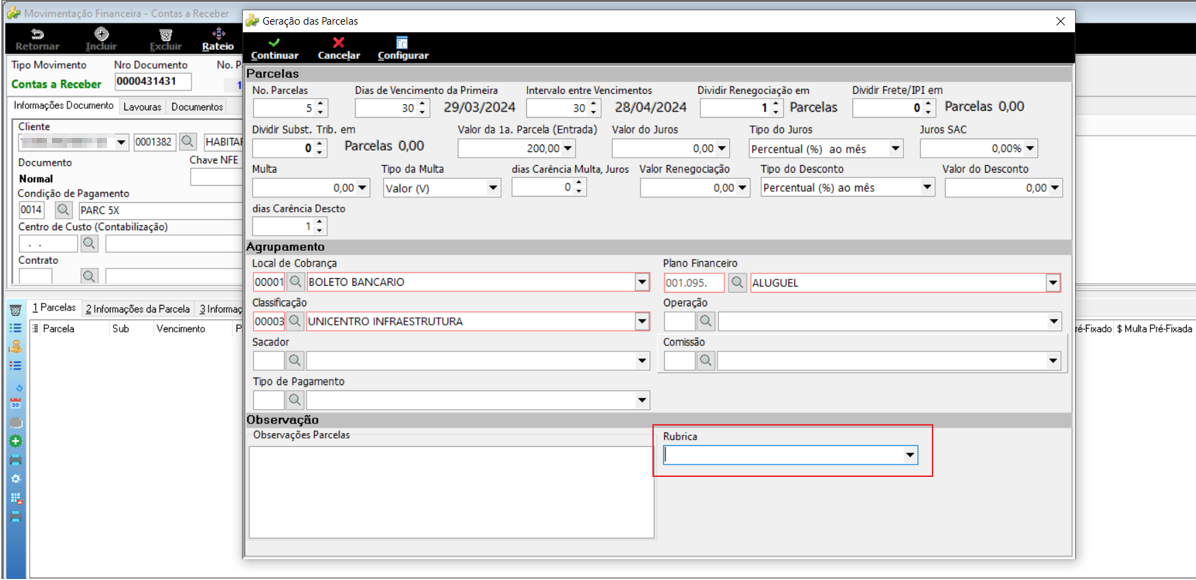Image resolution: width=1196 pixels, height=580 pixels.
Task: Switch to the Lavouras tab
Action: [x=143, y=107]
